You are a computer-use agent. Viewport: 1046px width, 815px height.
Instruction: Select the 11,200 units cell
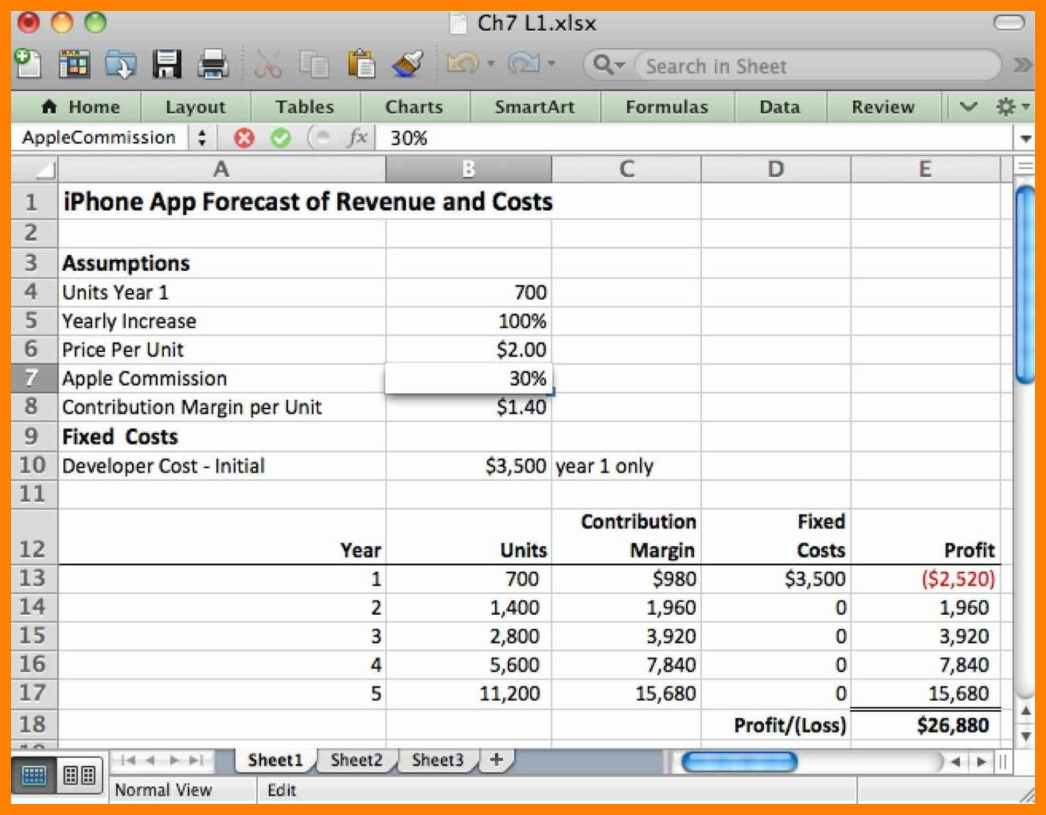468,694
